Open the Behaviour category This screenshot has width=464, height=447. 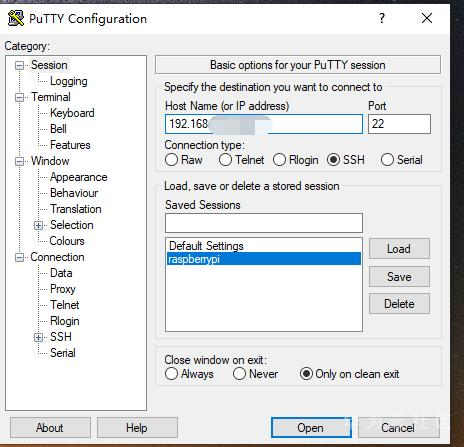[74, 193]
